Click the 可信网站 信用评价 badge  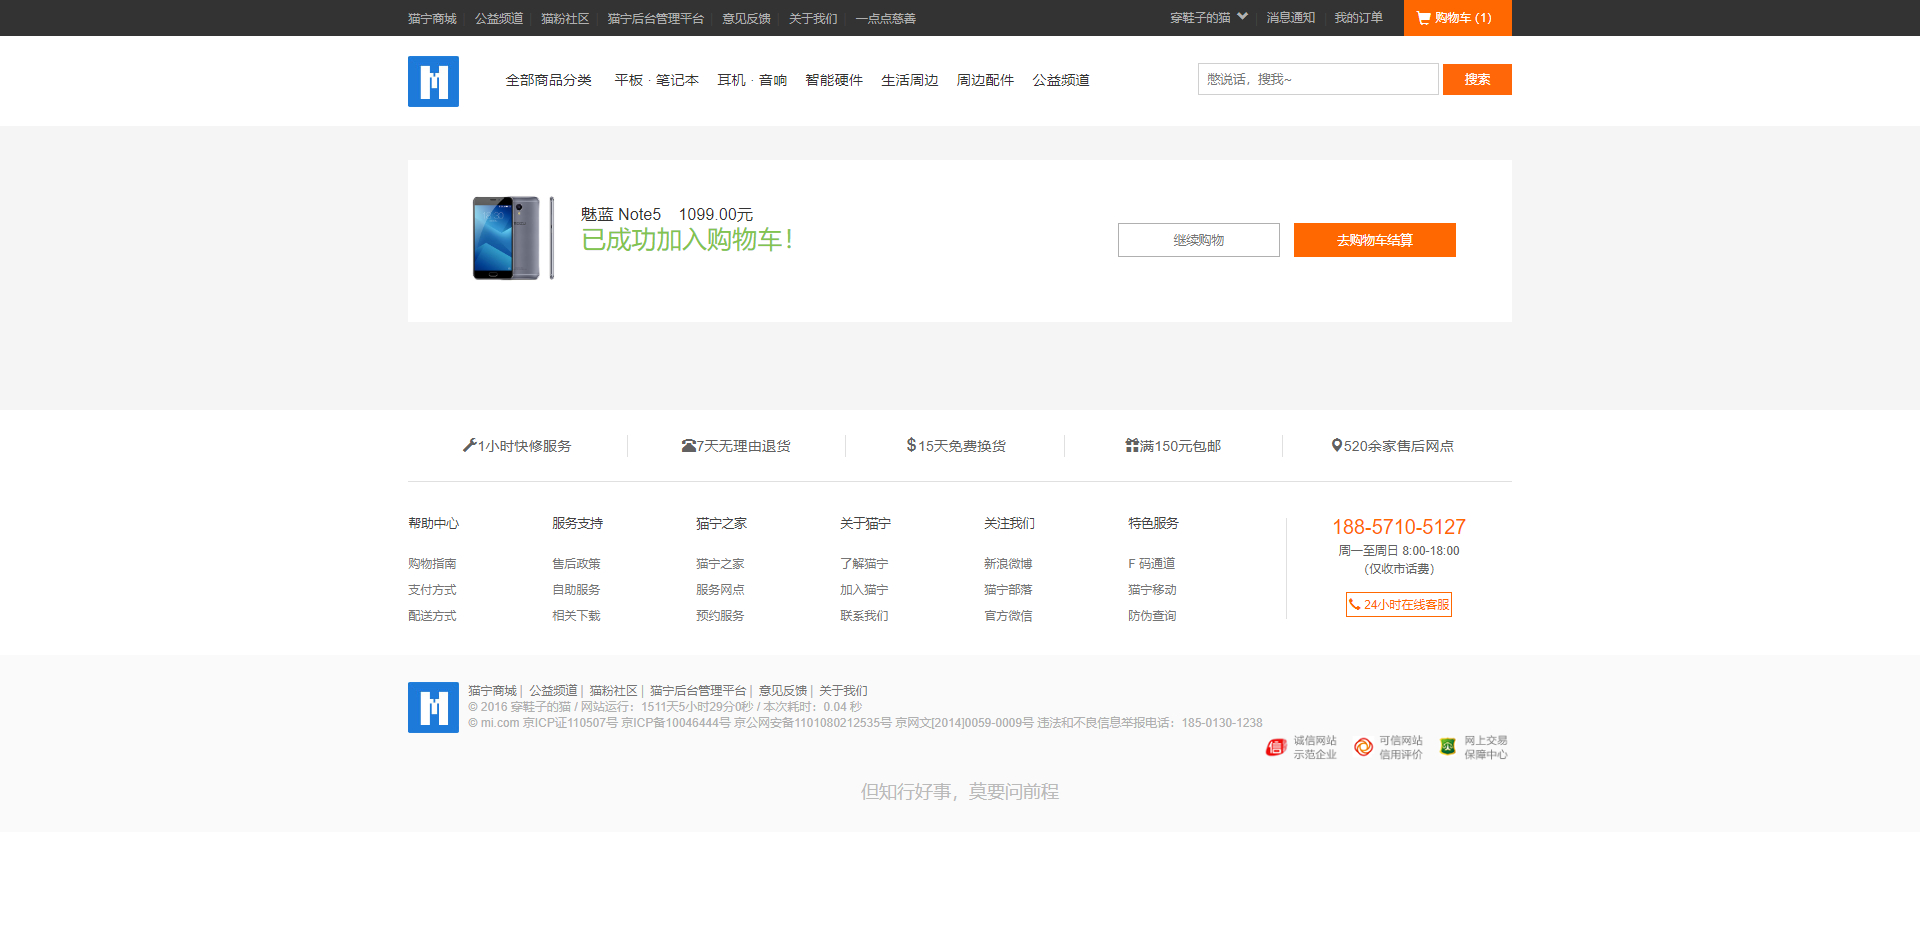(x=1388, y=748)
